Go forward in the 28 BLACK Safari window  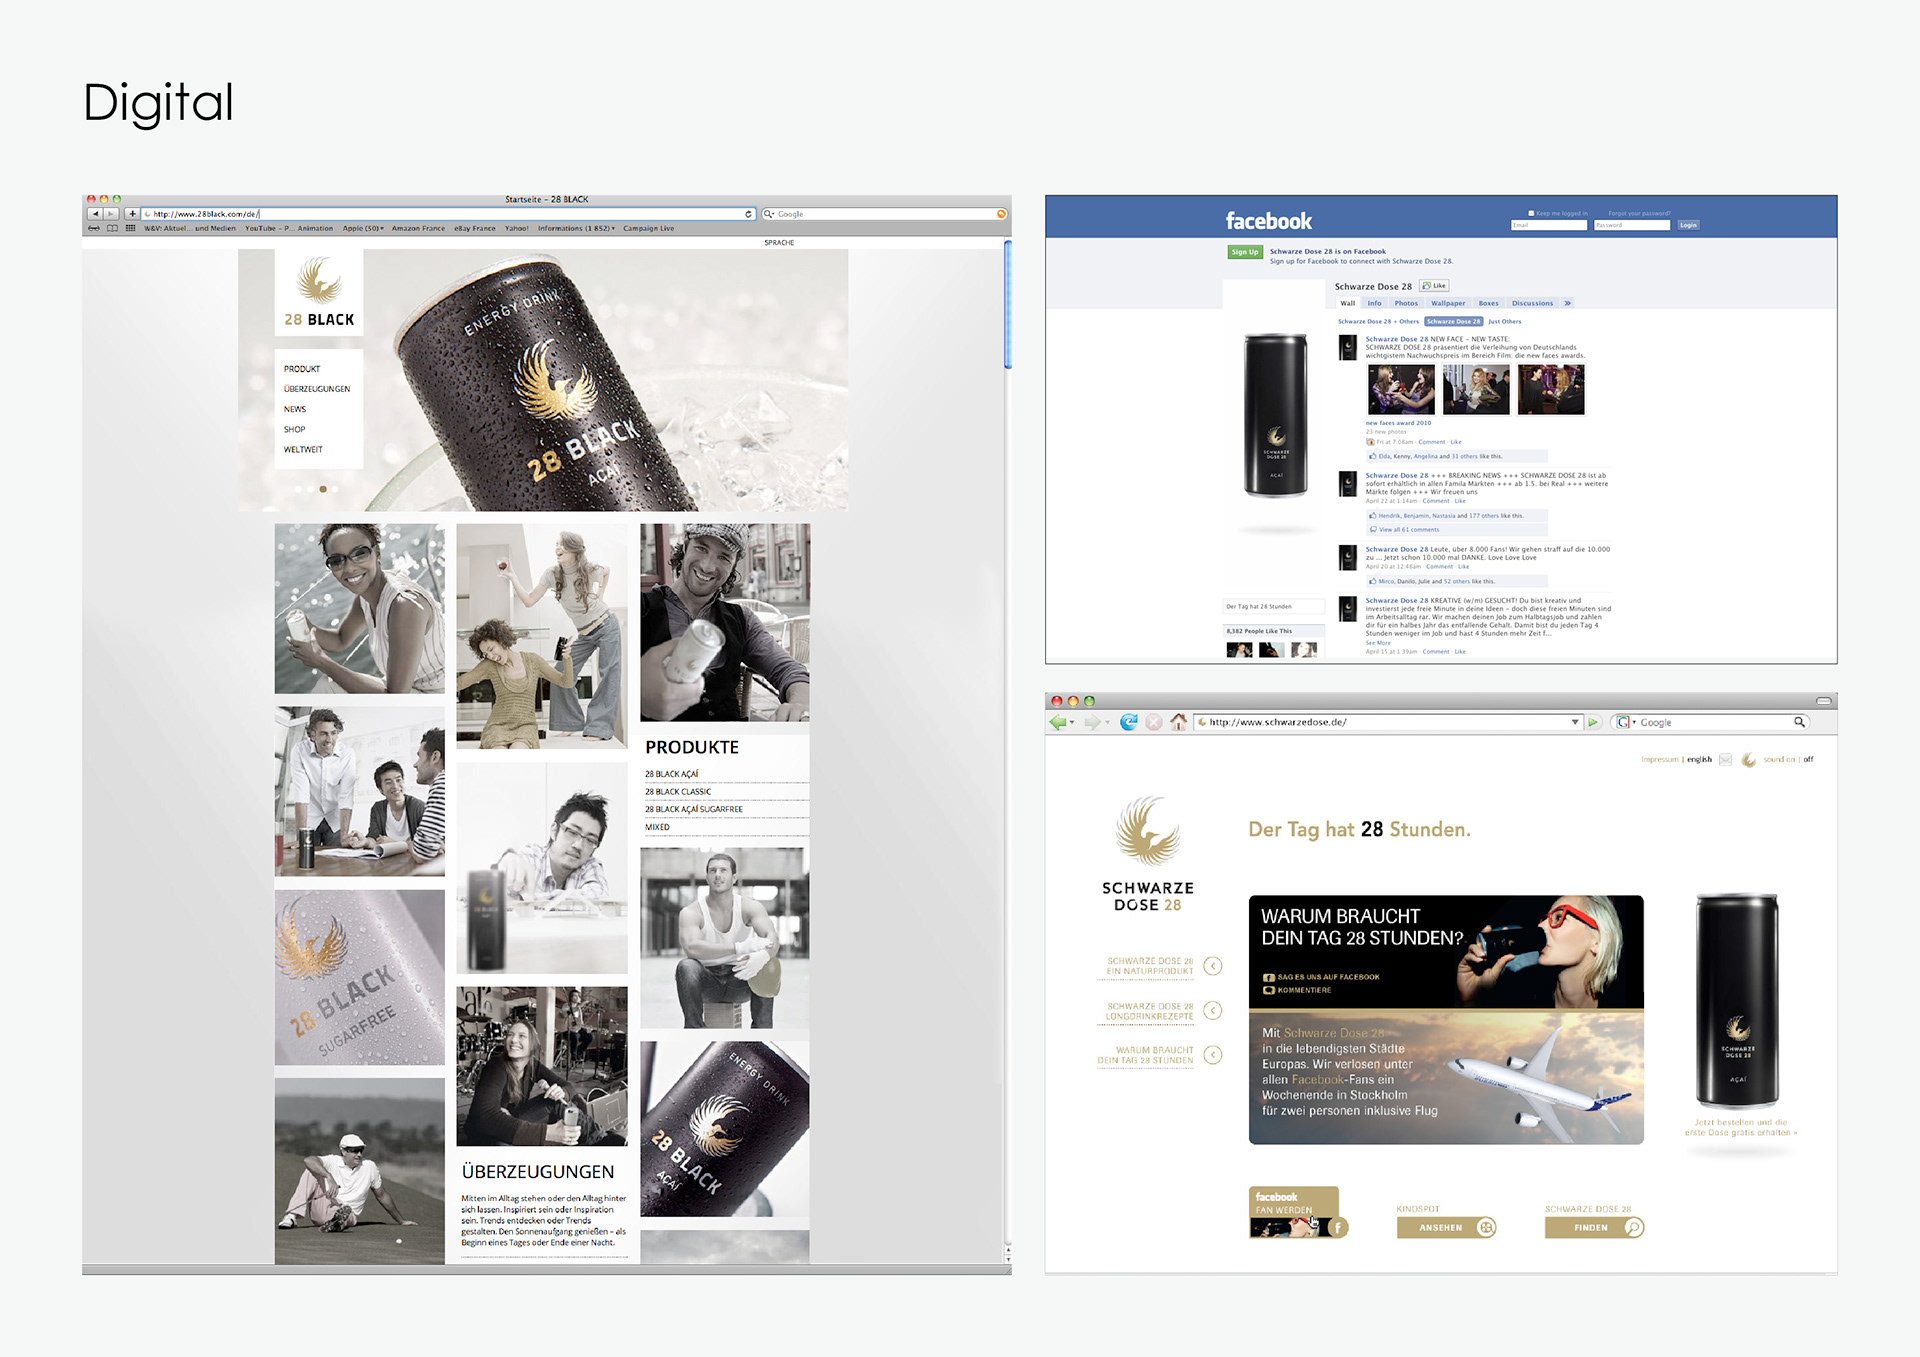pyautogui.click(x=111, y=214)
